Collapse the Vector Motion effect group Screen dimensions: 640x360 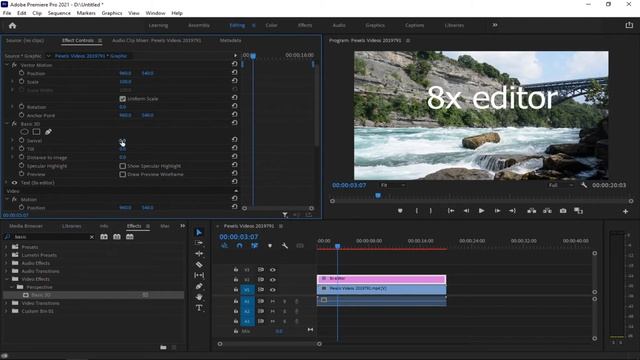point(7,64)
